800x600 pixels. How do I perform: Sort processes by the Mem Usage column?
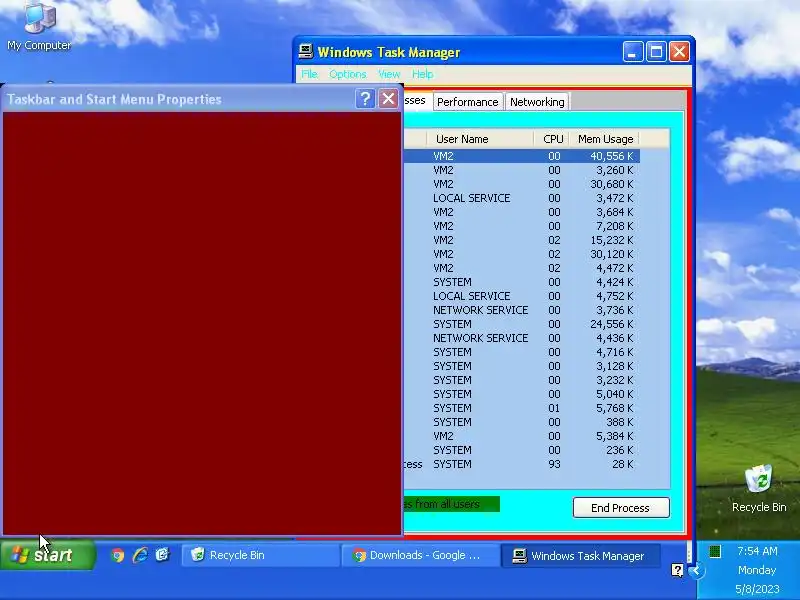tap(604, 139)
